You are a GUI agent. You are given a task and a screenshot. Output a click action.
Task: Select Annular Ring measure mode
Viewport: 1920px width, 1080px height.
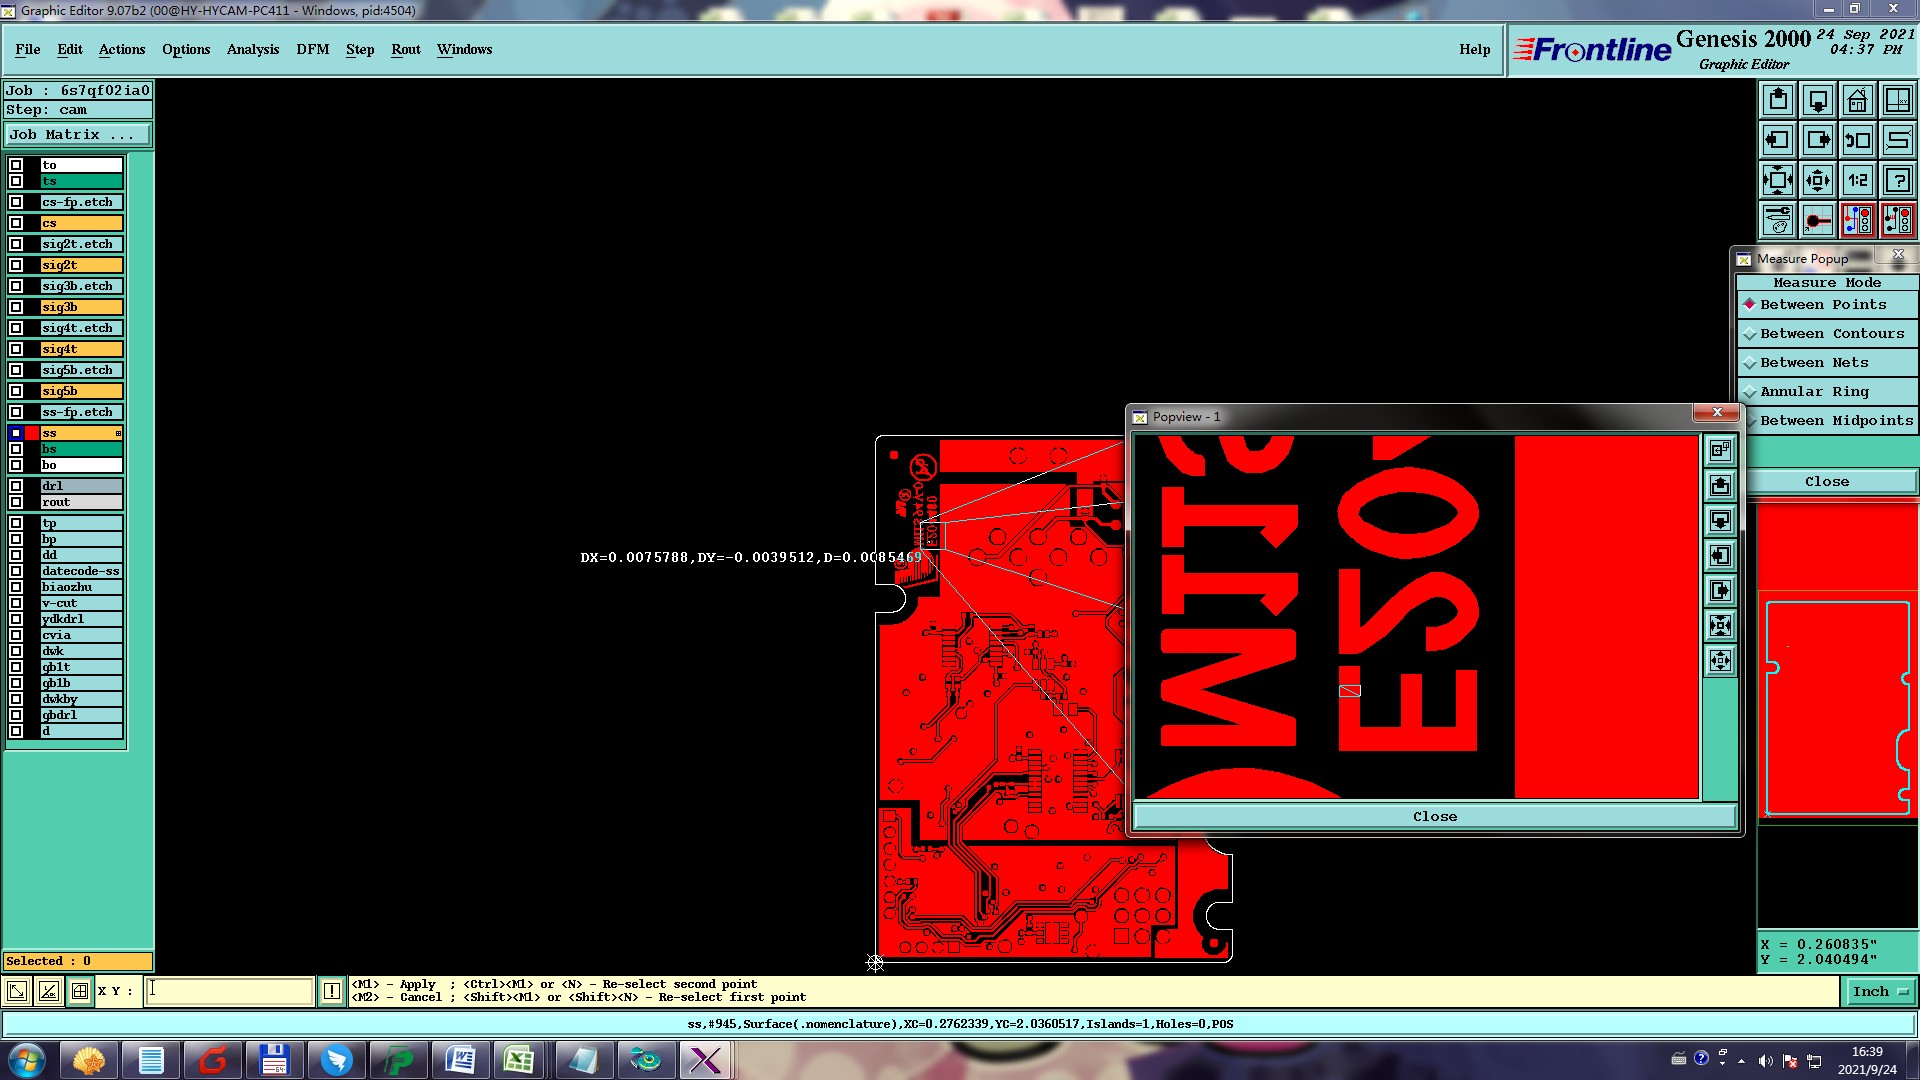point(1813,392)
